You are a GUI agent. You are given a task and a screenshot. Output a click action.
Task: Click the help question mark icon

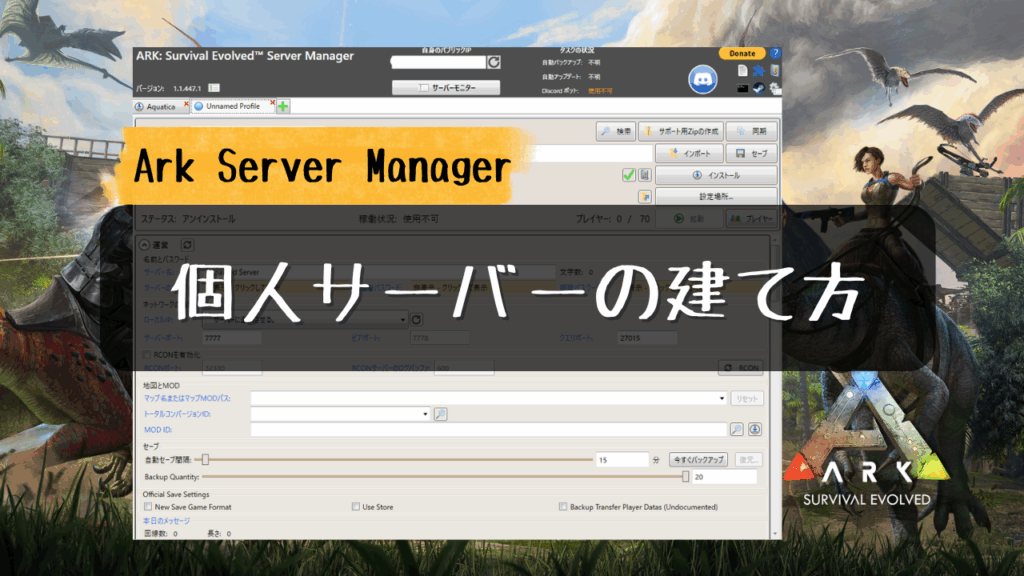775,52
